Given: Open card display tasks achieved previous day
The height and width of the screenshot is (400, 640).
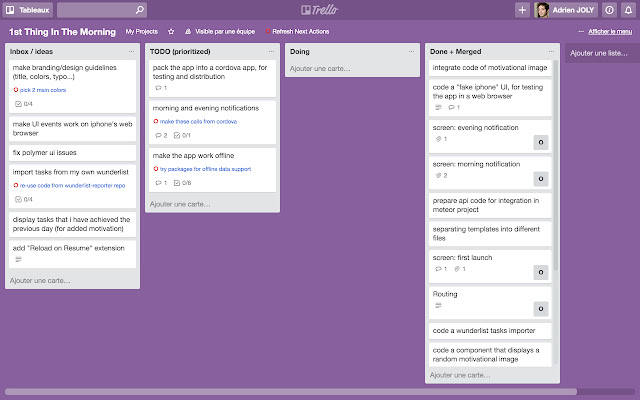Looking at the screenshot, I should tap(72, 224).
